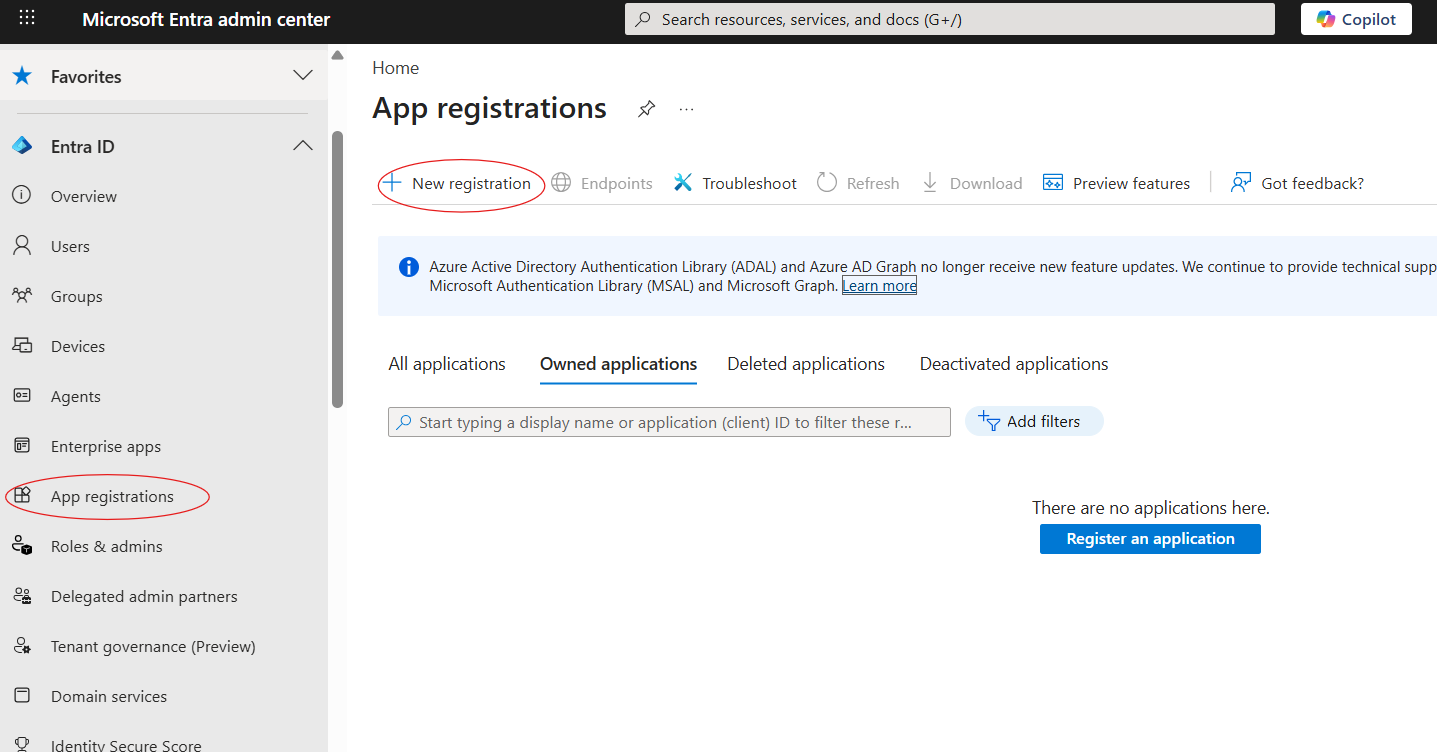Open the ellipsis more options menu
1437x752 pixels.
point(686,109)
